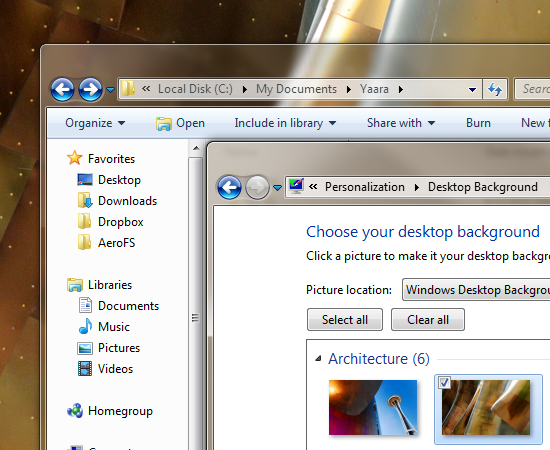Screen dimensions: 550x450
Task: Open Share with menu
Action: pyautogui.click(x=401, y=123)
